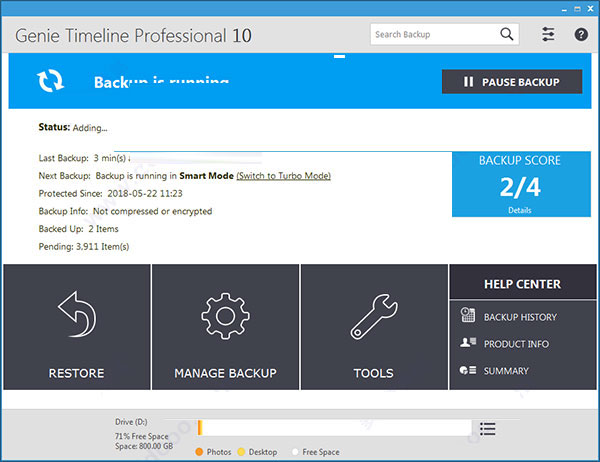Image resolution: width=600 pixels, height=462 pixels.
Task: Click the Product Info person icon
Action: [x=467, y=343]
